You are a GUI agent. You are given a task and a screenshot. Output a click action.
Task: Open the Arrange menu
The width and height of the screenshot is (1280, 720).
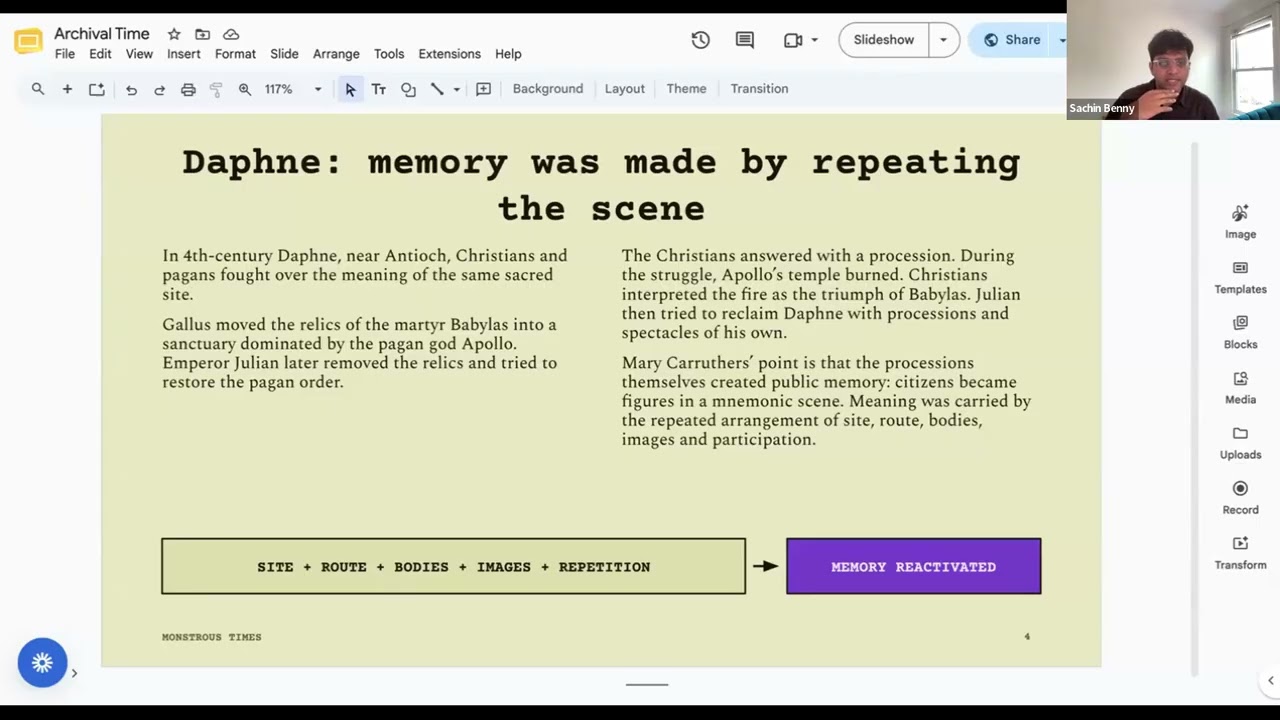pyautogui.click(x=336, y=54)
